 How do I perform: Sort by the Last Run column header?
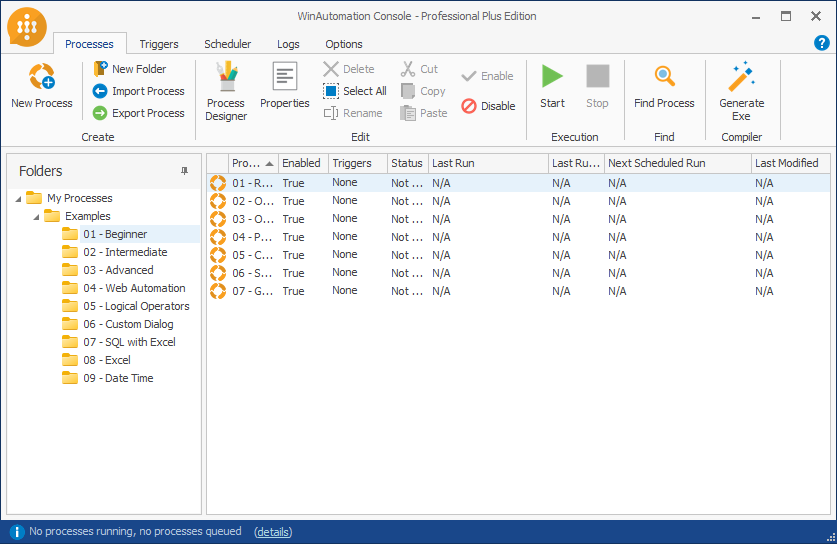pyautogui.click(x=488, y=163)
